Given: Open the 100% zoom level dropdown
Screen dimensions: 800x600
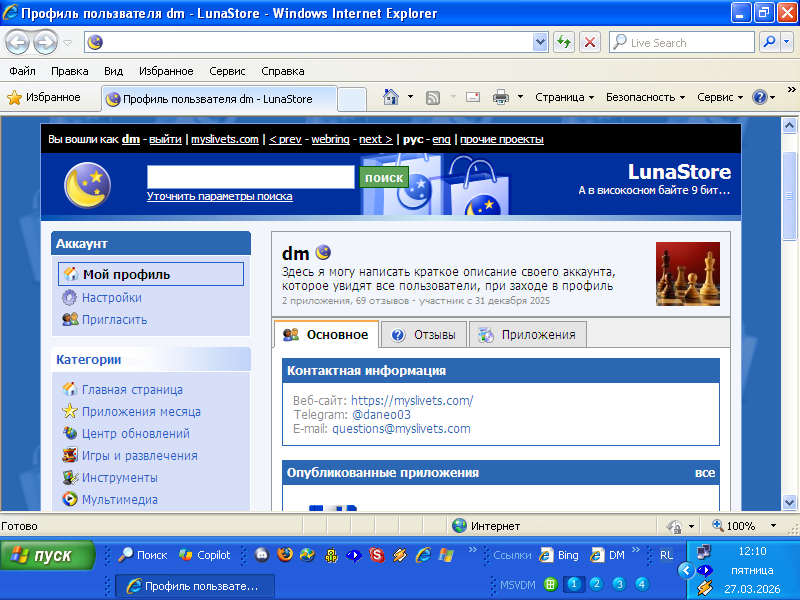Looking at the screenshot, I should [x=773, y=526].
